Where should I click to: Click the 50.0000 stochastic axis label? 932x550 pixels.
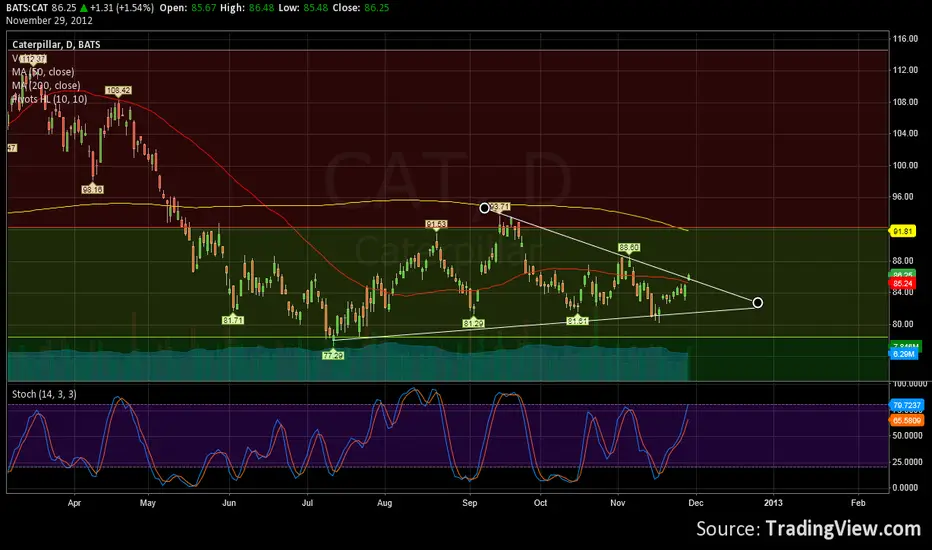point(908,436)
